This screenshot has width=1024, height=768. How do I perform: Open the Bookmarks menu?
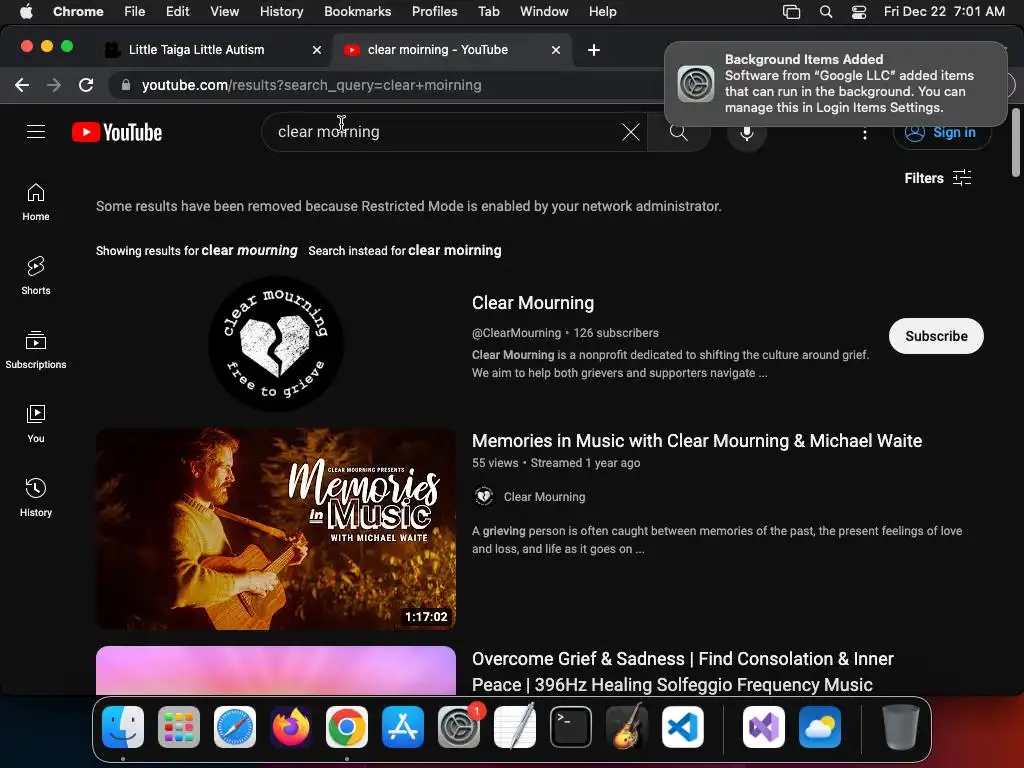click(357, 11)
